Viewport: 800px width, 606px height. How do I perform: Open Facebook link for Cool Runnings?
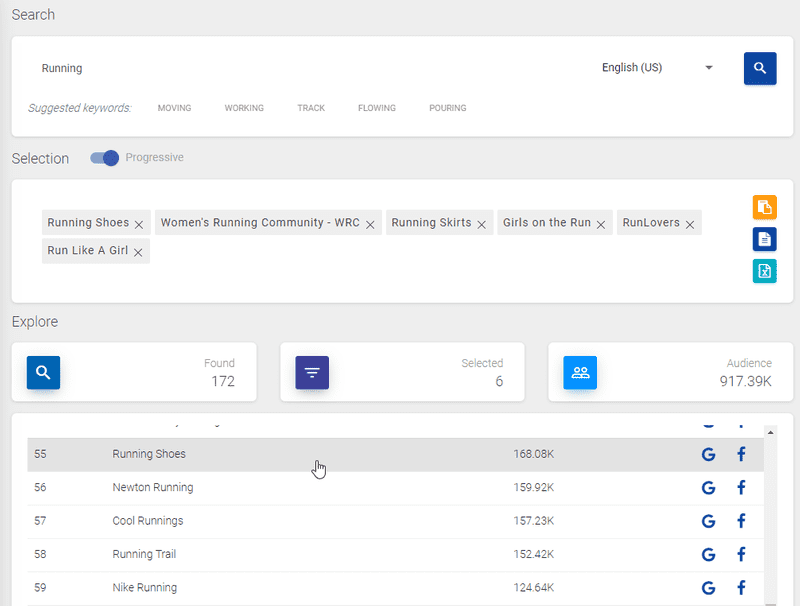[x=741, y=521]
